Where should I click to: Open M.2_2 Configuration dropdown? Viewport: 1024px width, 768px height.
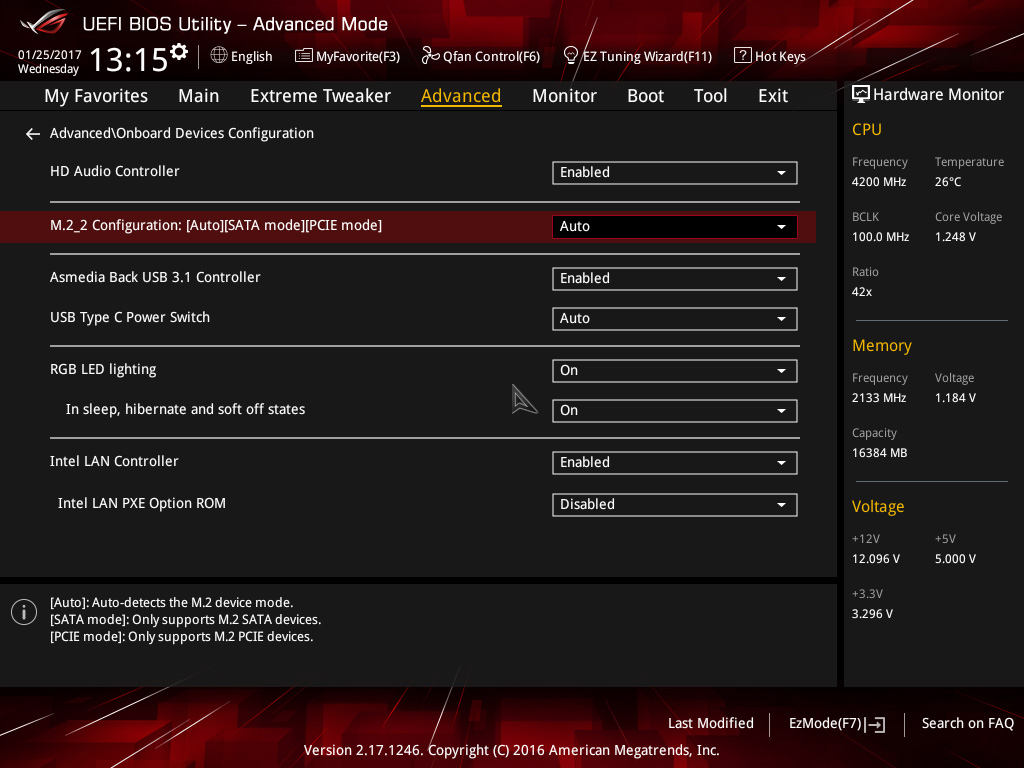pos(675,227)
